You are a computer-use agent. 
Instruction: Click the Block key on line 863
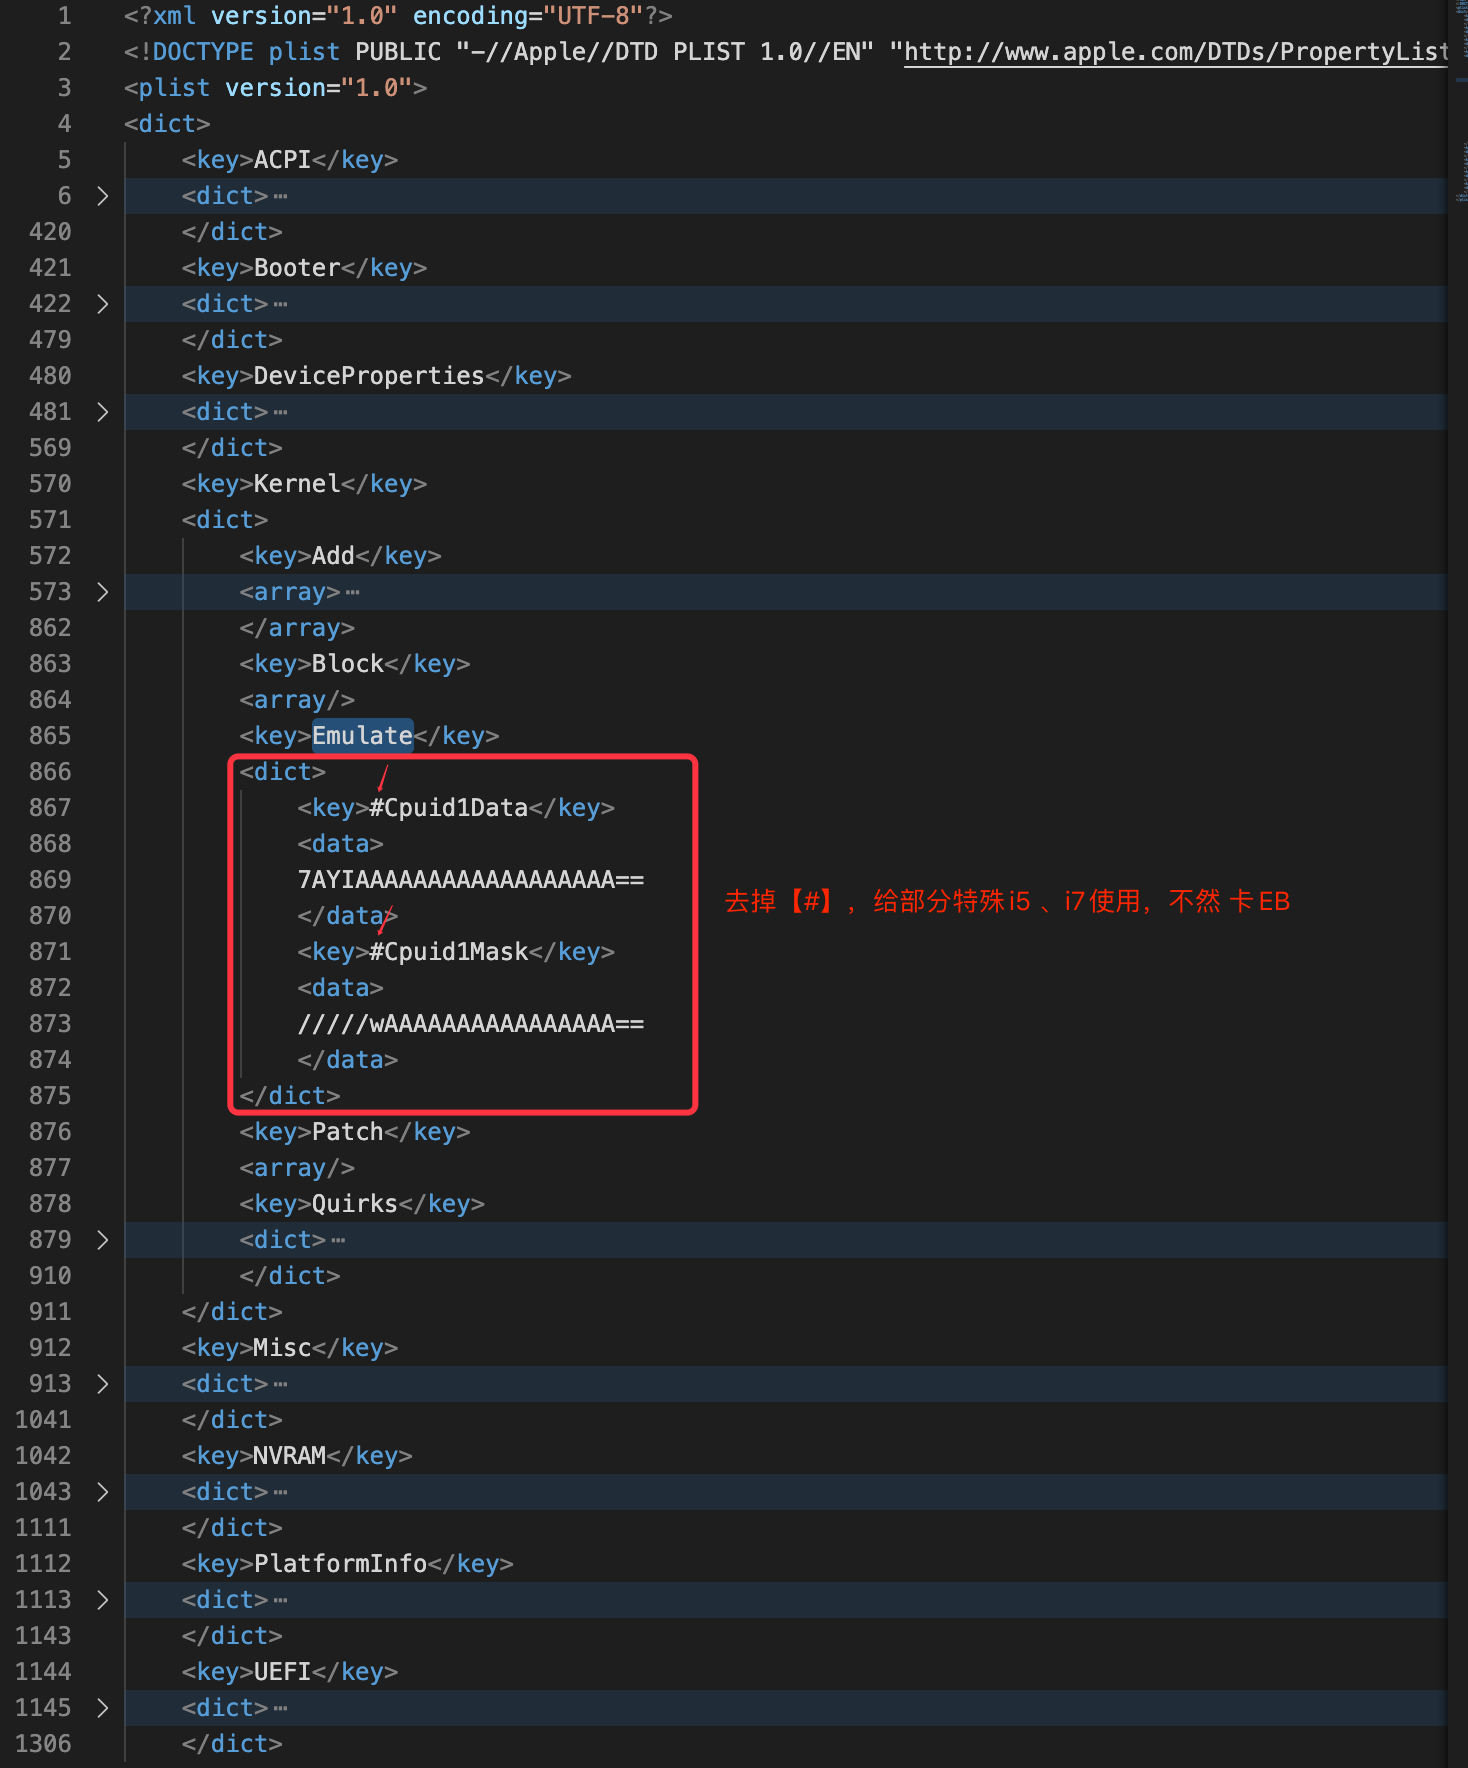click(348, 664)
